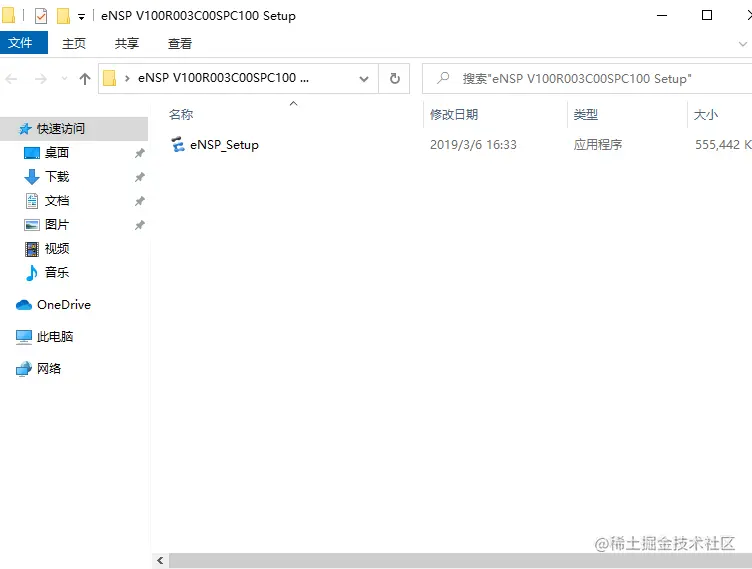This screenshot has width=752, height=569.
Task: Click the 文档 document icon
Action: click(32, 201)
